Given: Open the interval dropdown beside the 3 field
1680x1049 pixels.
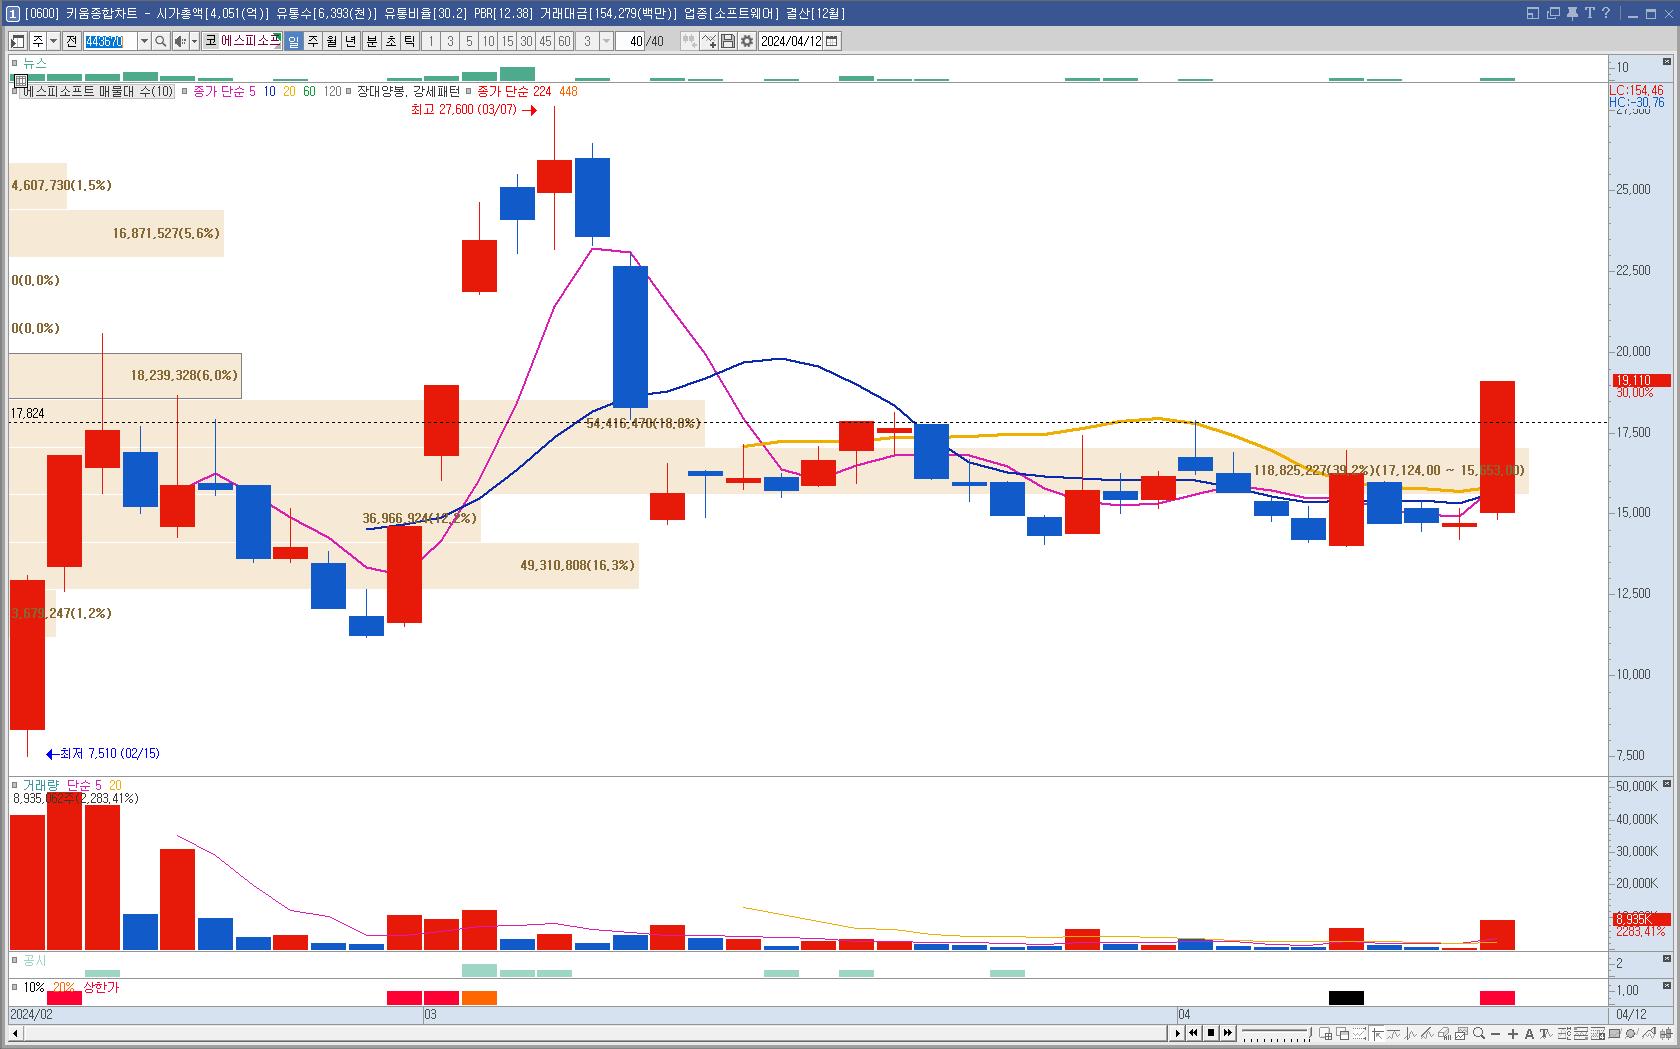Looking at the screenshot, I should pos(606,41).
